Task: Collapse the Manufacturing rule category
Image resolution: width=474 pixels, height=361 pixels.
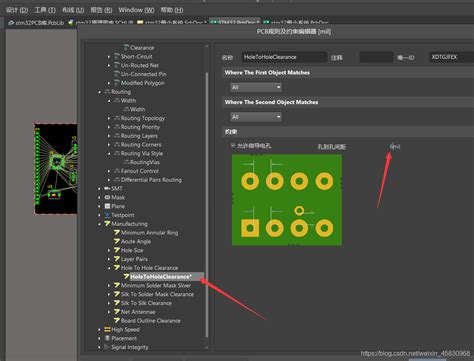Action: point(99,224)
